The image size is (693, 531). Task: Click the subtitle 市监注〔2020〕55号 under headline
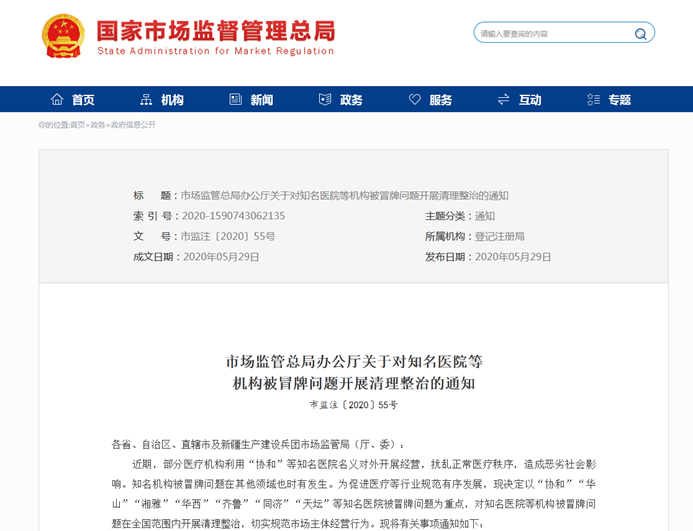(354, 405)
